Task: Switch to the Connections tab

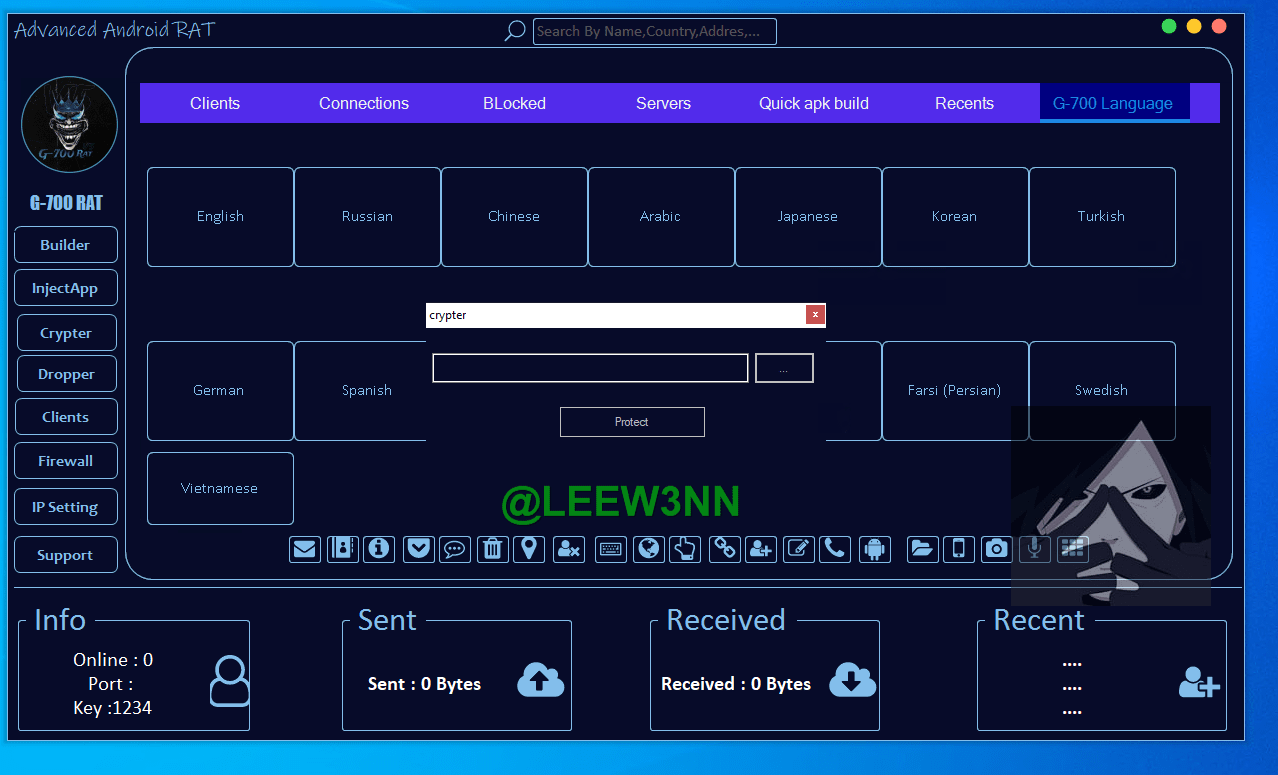Action: (364, 103)
